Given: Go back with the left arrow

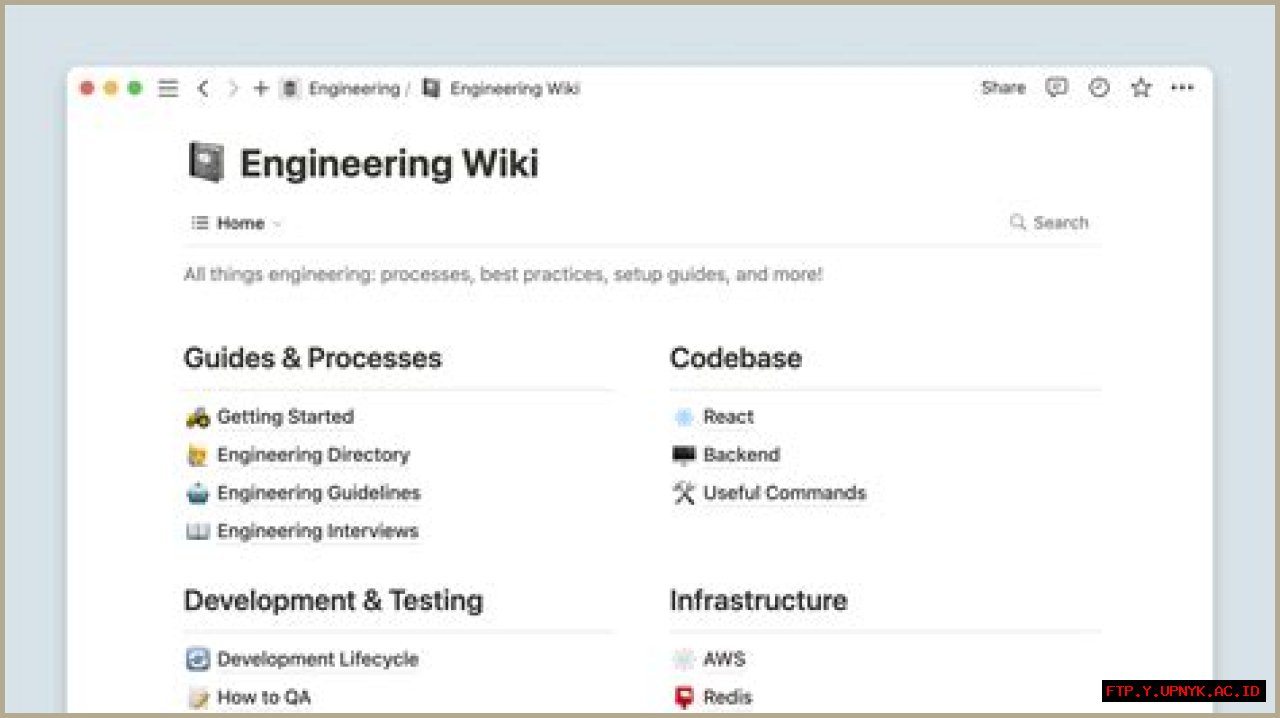Looking at the screenshot, I should [x=203, y=88].
